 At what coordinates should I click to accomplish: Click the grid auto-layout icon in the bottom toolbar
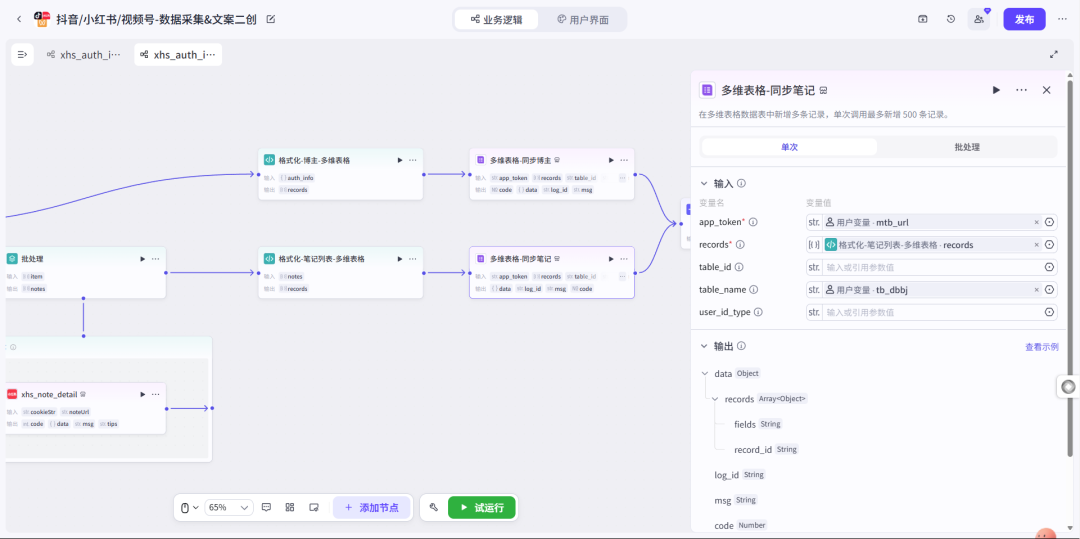(x=290, y=507)
